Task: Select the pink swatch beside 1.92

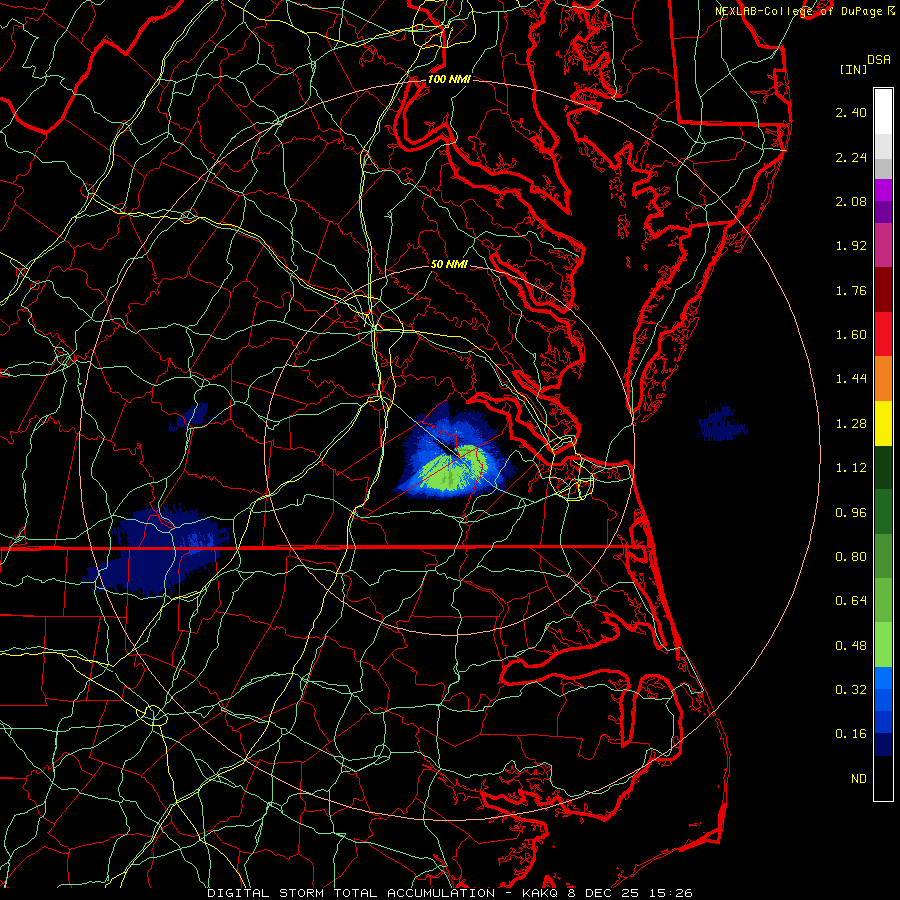Action: tap(883, 245)
